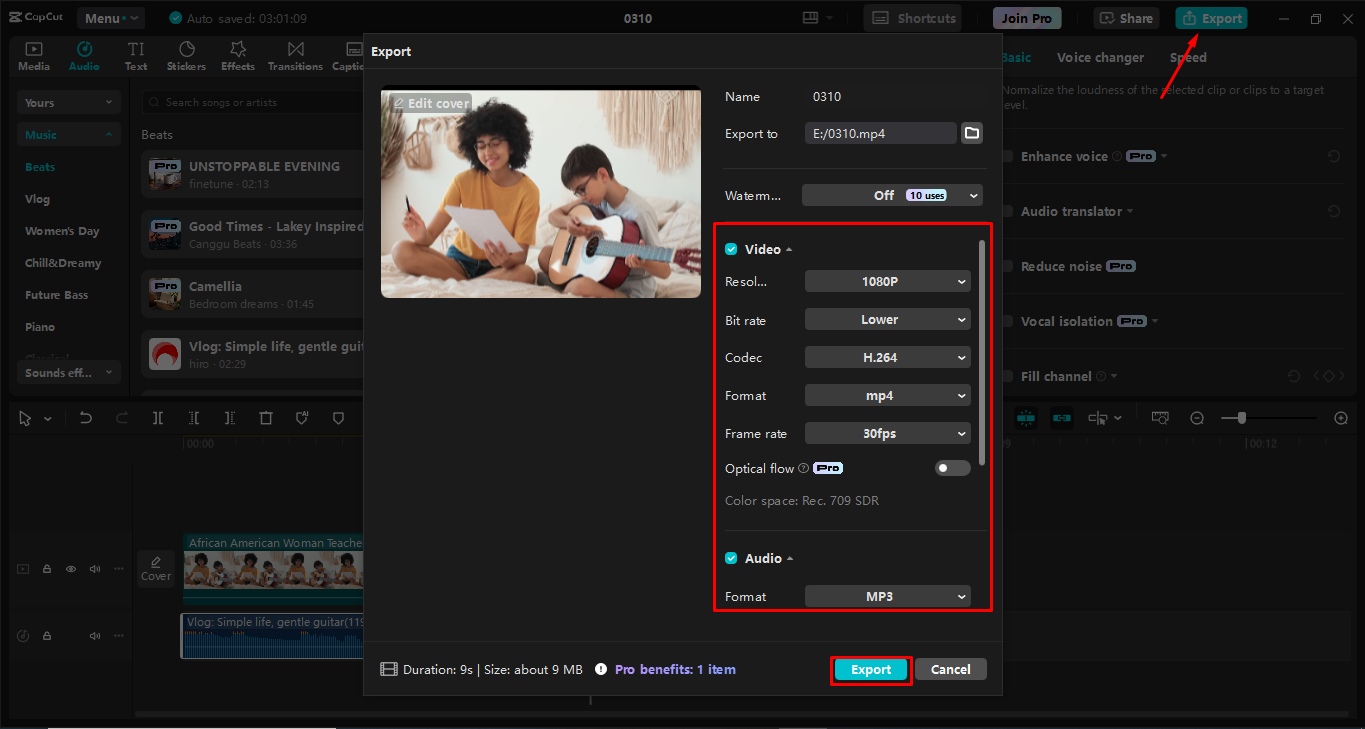
Task: Click the Redo arrow in timeline toolbar
Action: pyautogui.click(x=122, y=418)
